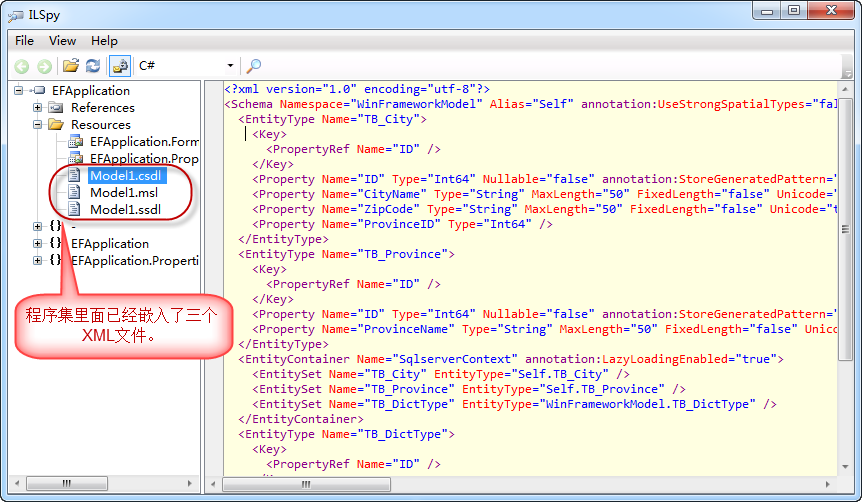Expand the References node
862x502 pixels.
click(x=37, y=107)
